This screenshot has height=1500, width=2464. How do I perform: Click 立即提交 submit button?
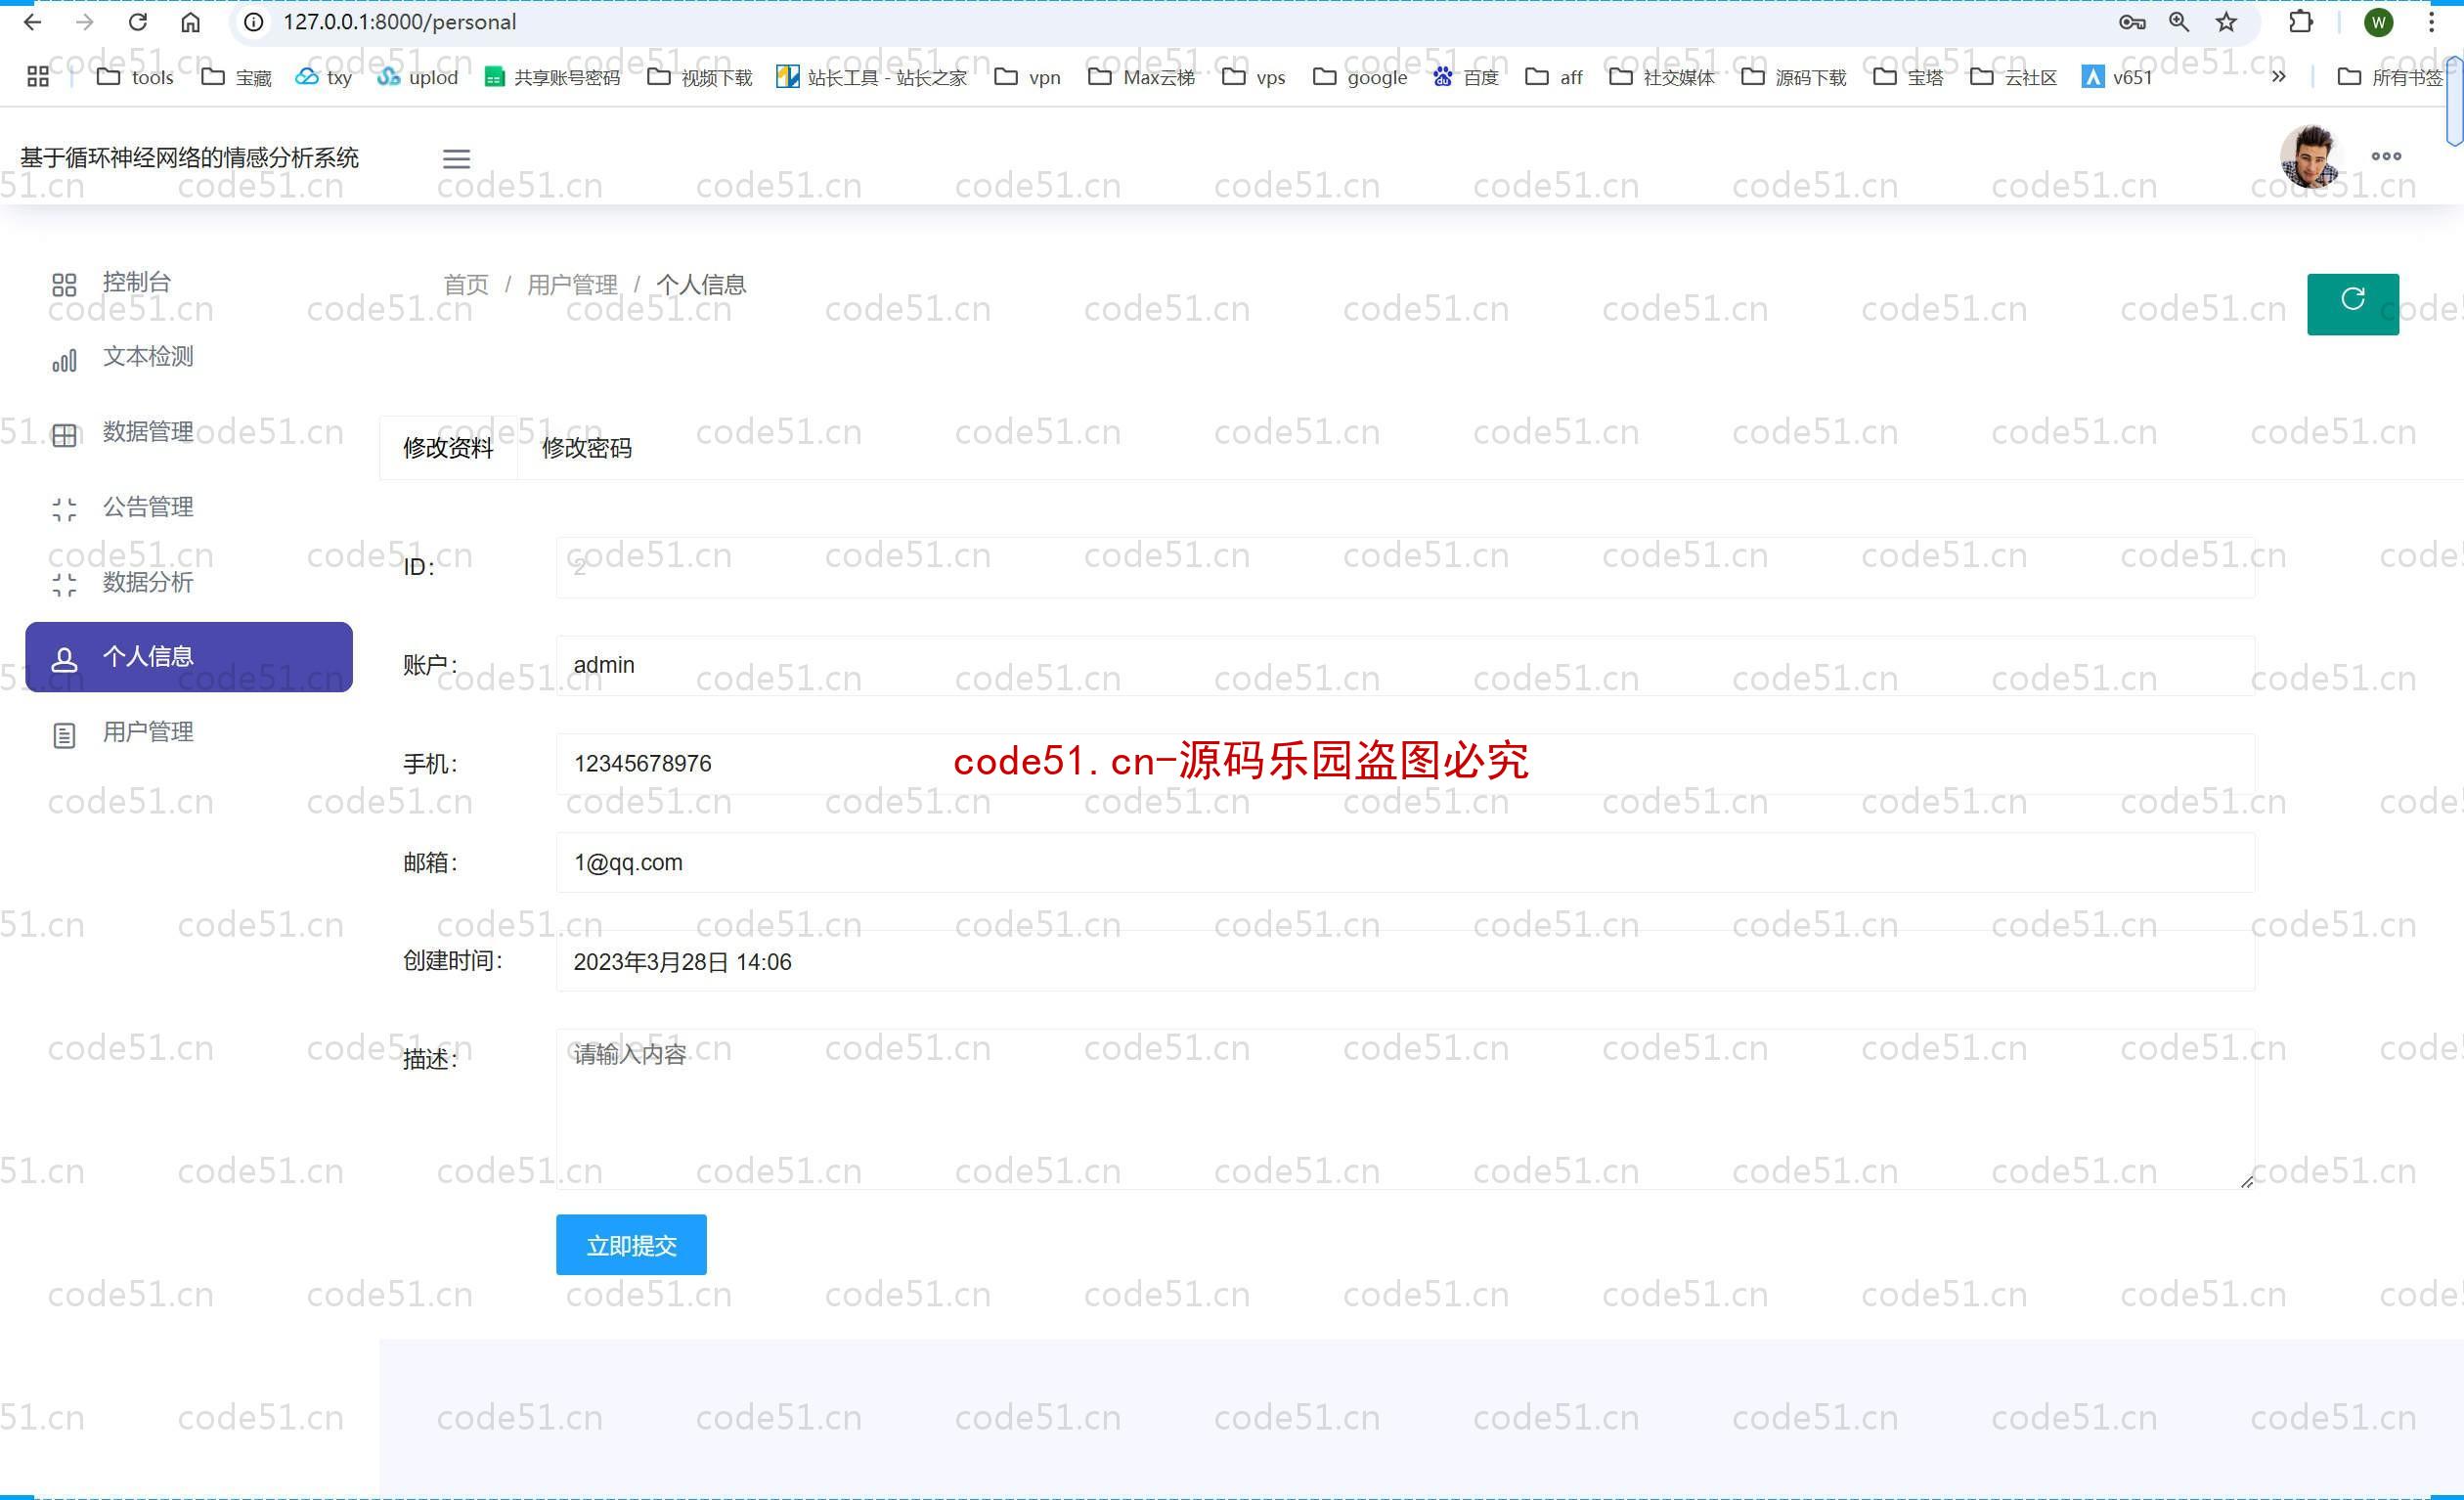(630, 1245)
